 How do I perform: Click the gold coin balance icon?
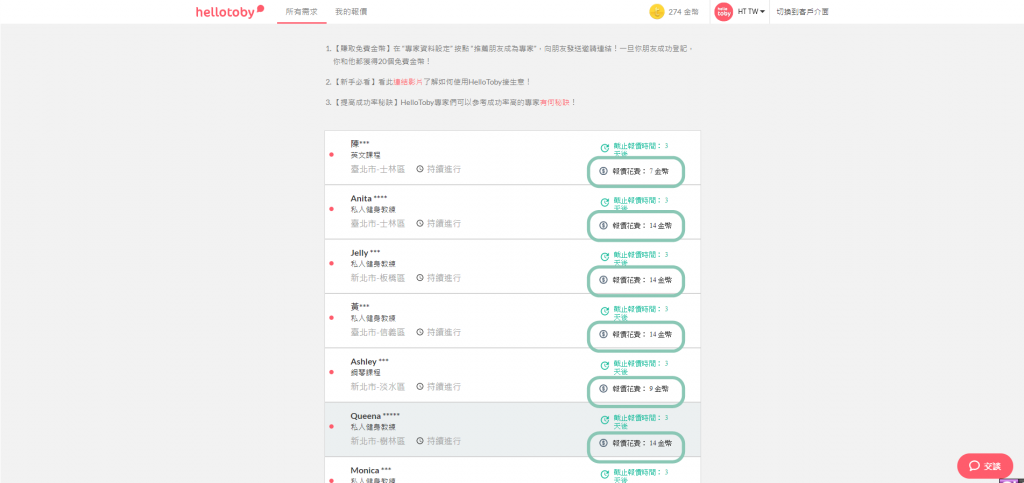pos(657,12)
